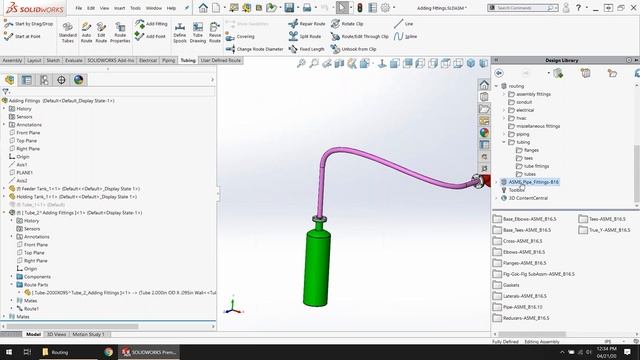The image size is (640, 360).
Task: Expand Holding Tank_1 component
Action: click(4, 197)
